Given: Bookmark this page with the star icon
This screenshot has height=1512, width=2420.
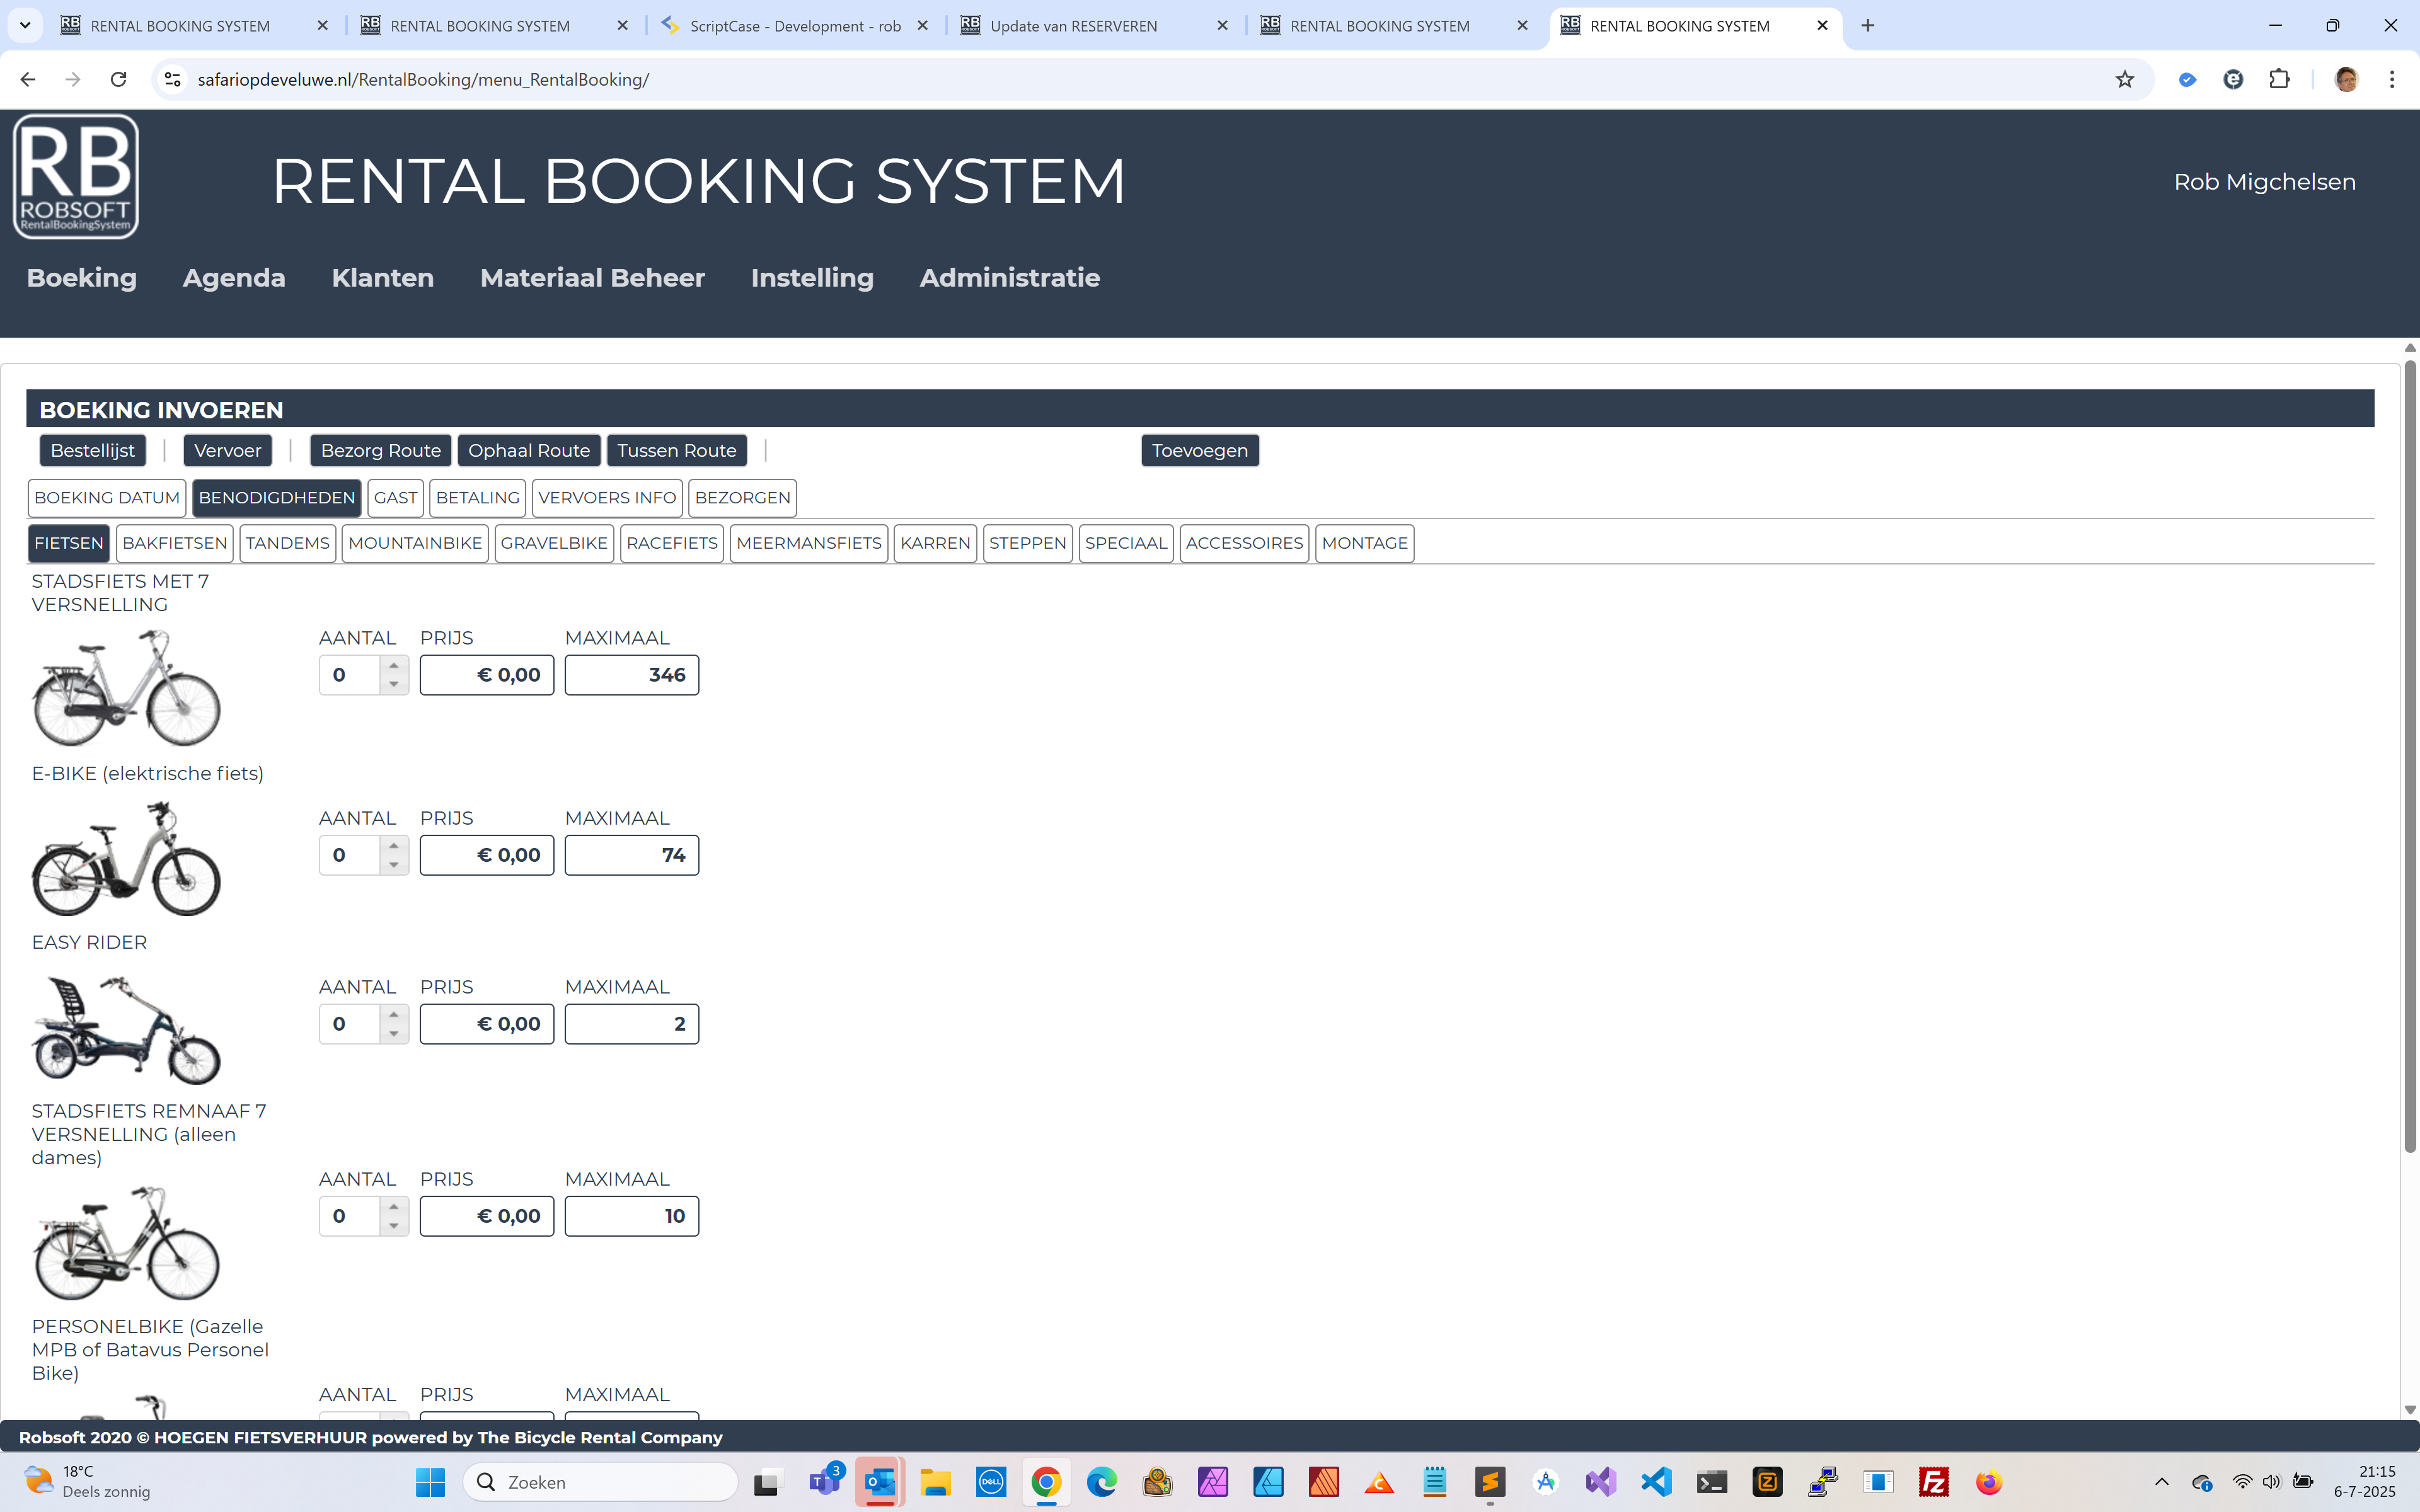Looking at the screenshot, I should 2124,79.
